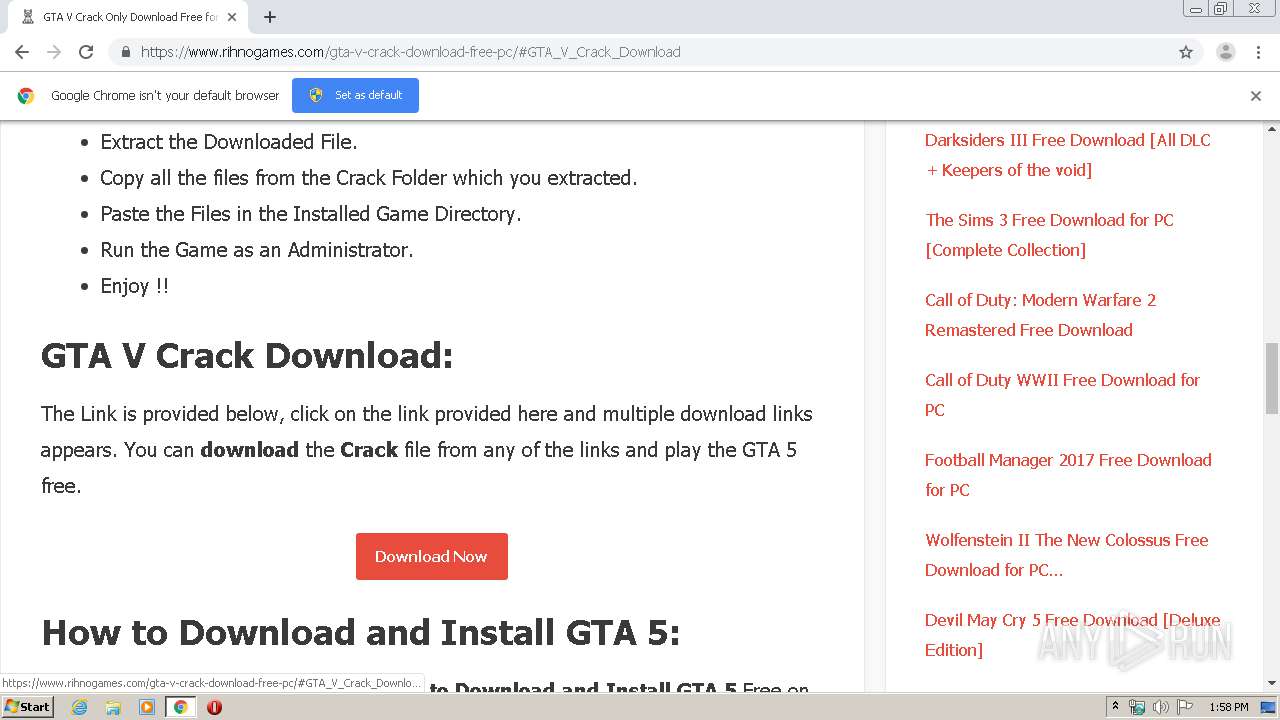This screenshot has height=720, width=1280.
Task: Open Devil May Cry 5 Free Download link
Action: (x=1072, y=635)
